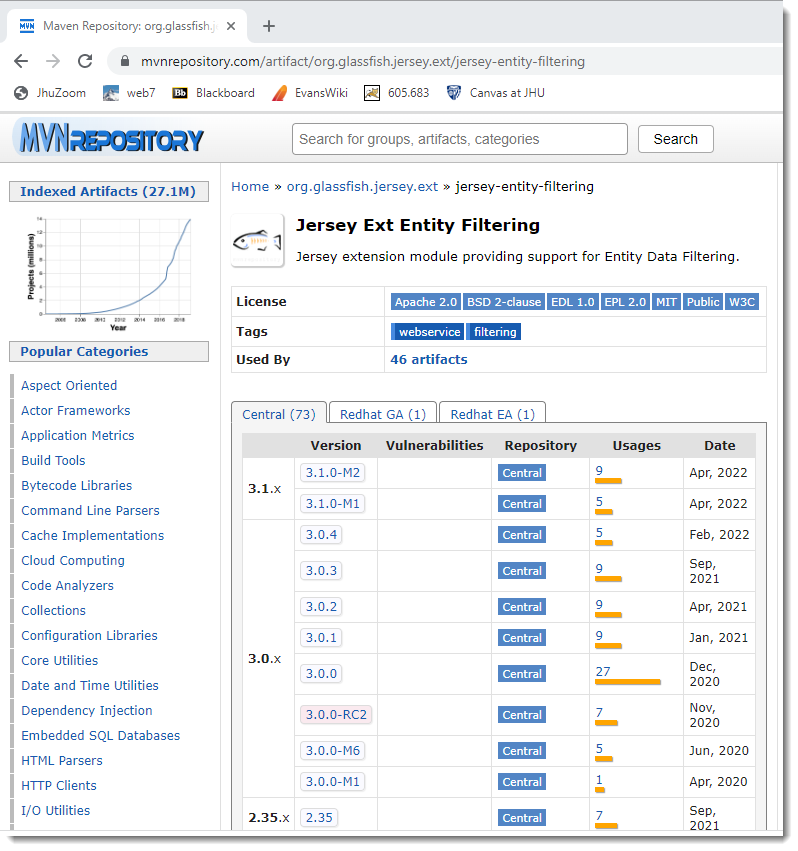Select the Public license badge

(x=702, y=302)
